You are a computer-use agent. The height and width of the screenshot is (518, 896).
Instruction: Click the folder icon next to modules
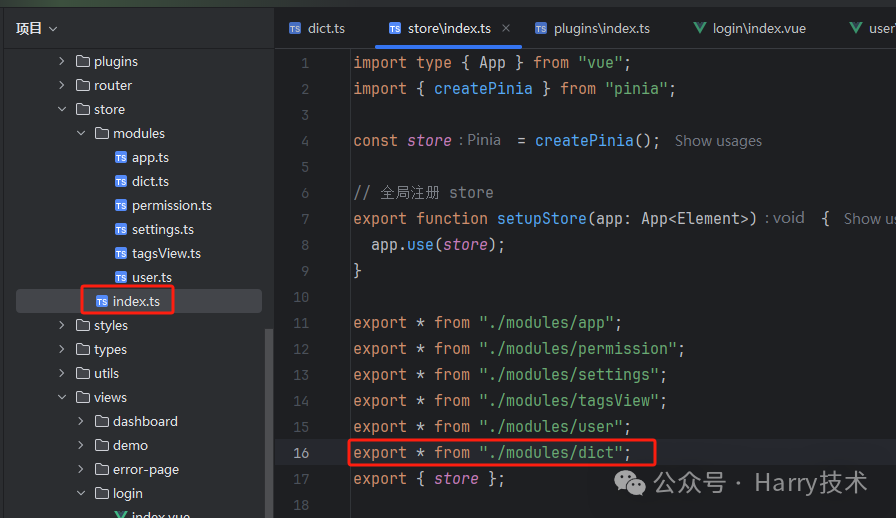(102, 133)
